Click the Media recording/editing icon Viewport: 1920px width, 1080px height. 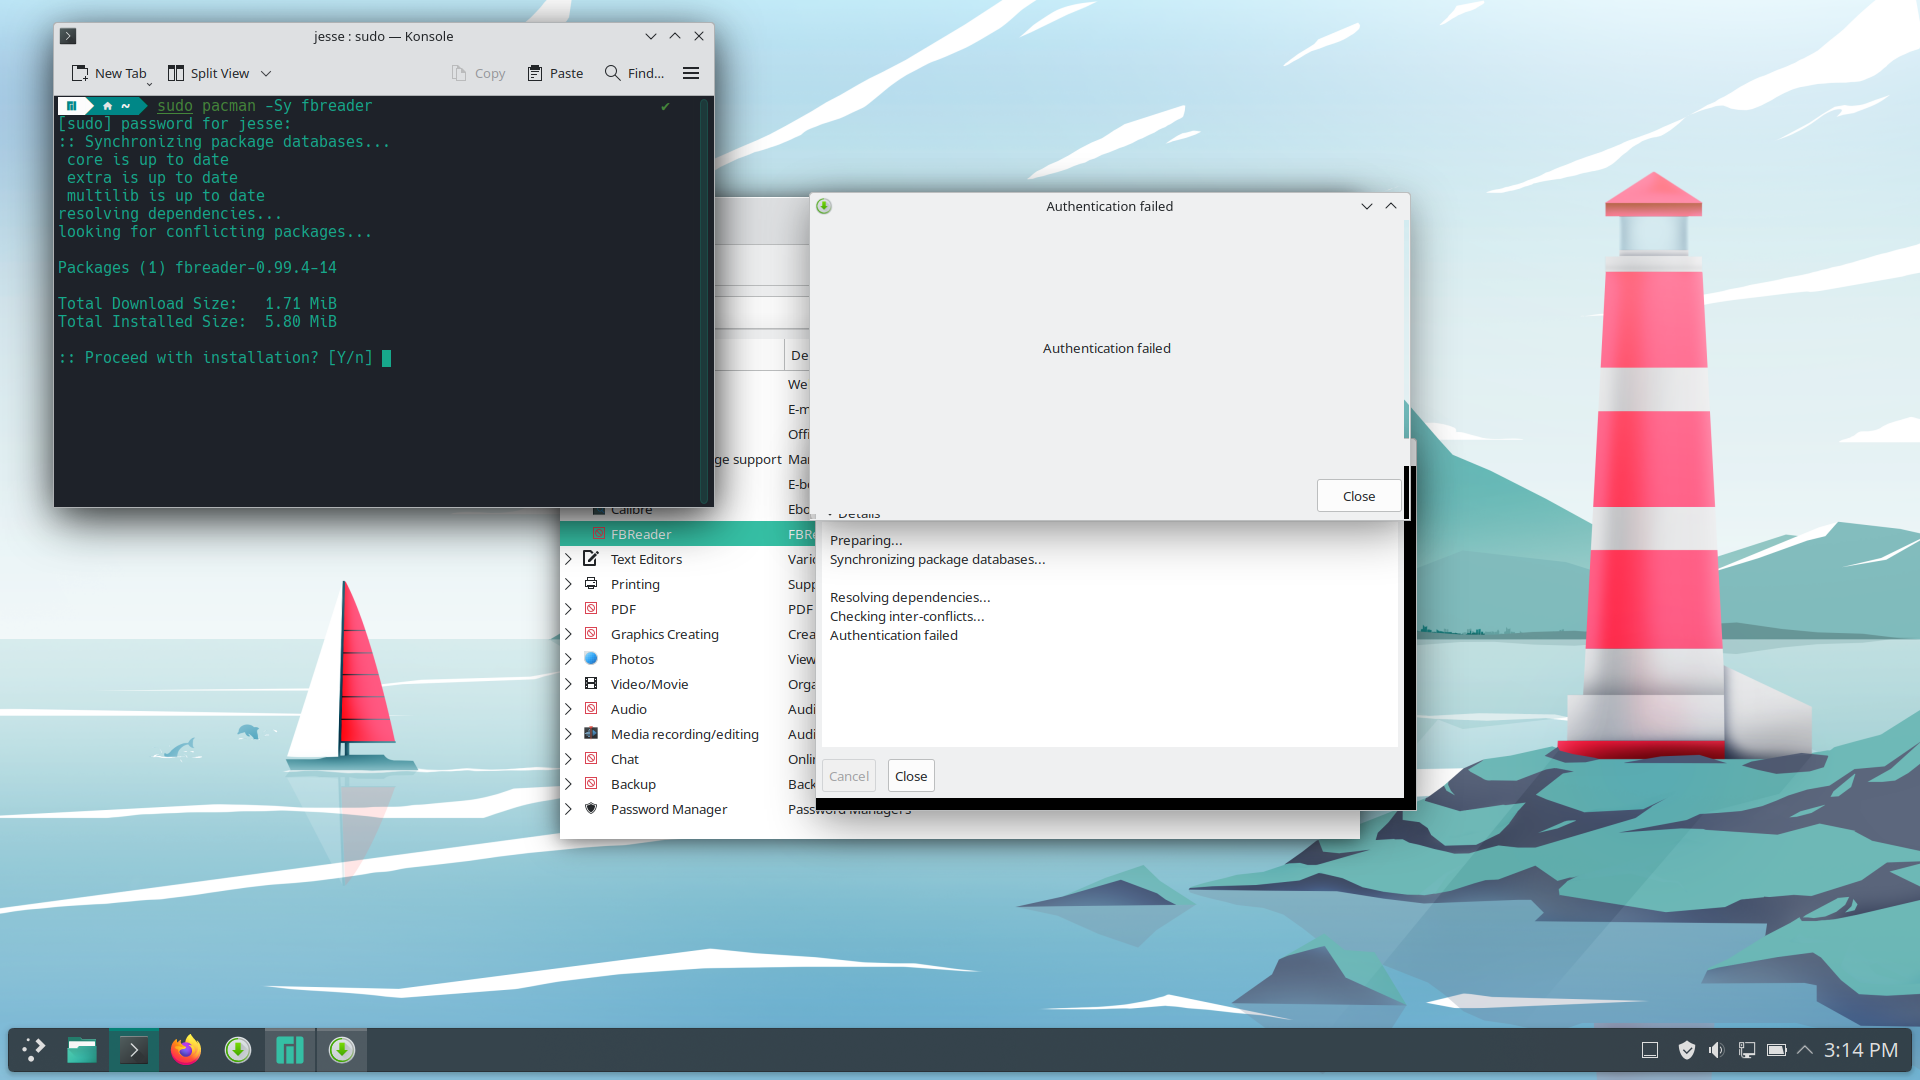591,733
